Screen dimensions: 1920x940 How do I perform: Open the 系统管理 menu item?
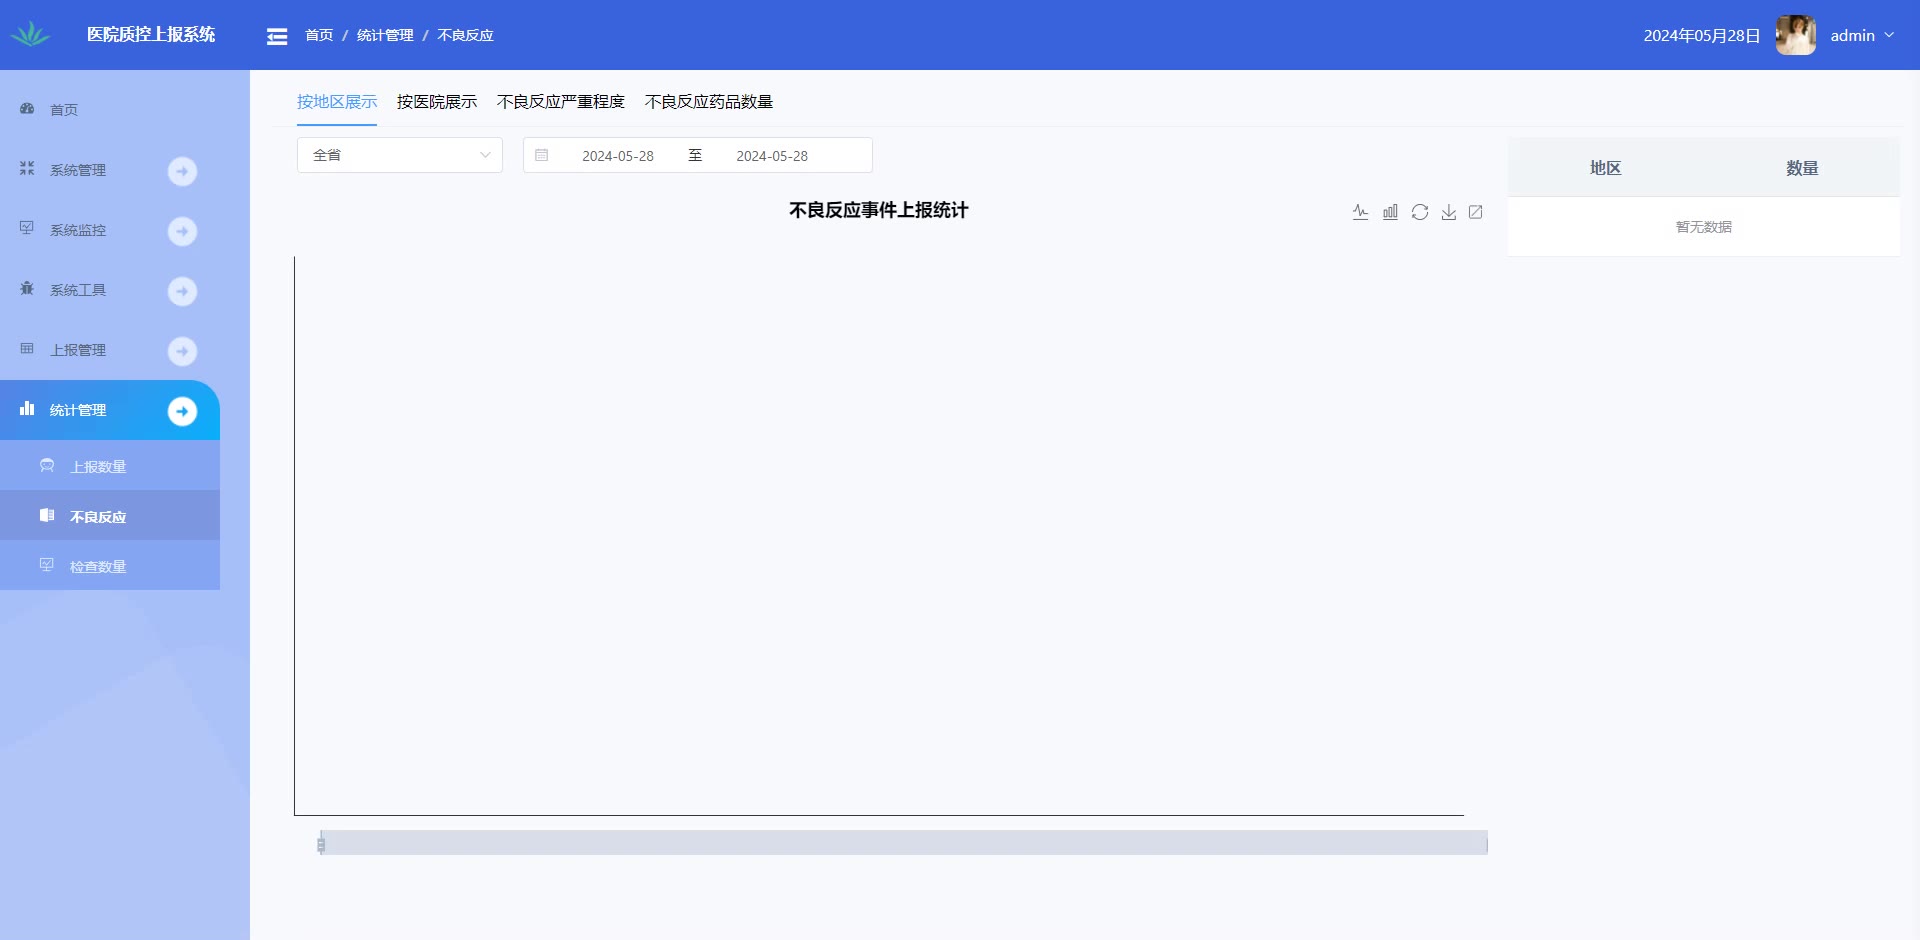(110, 170)
